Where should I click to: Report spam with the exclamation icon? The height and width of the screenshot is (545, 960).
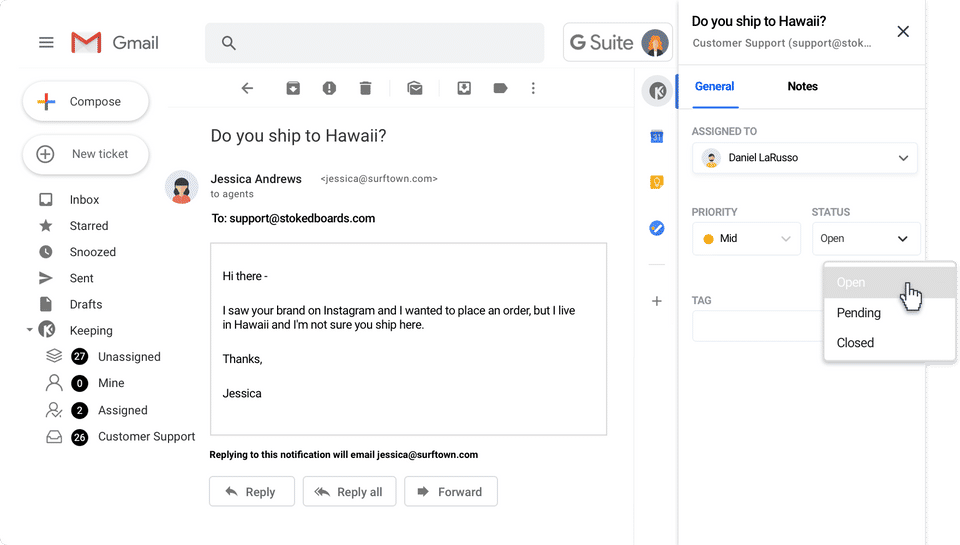[329, 88]
